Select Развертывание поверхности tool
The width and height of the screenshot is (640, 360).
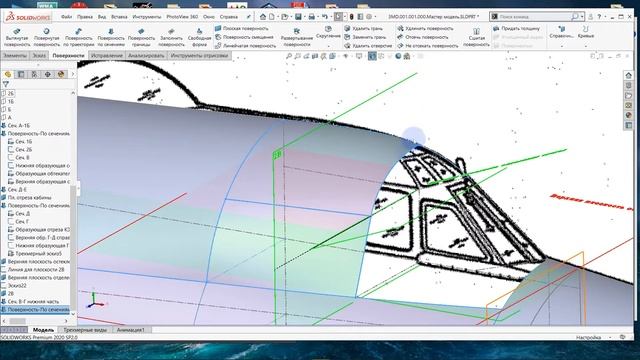[297, 37]
